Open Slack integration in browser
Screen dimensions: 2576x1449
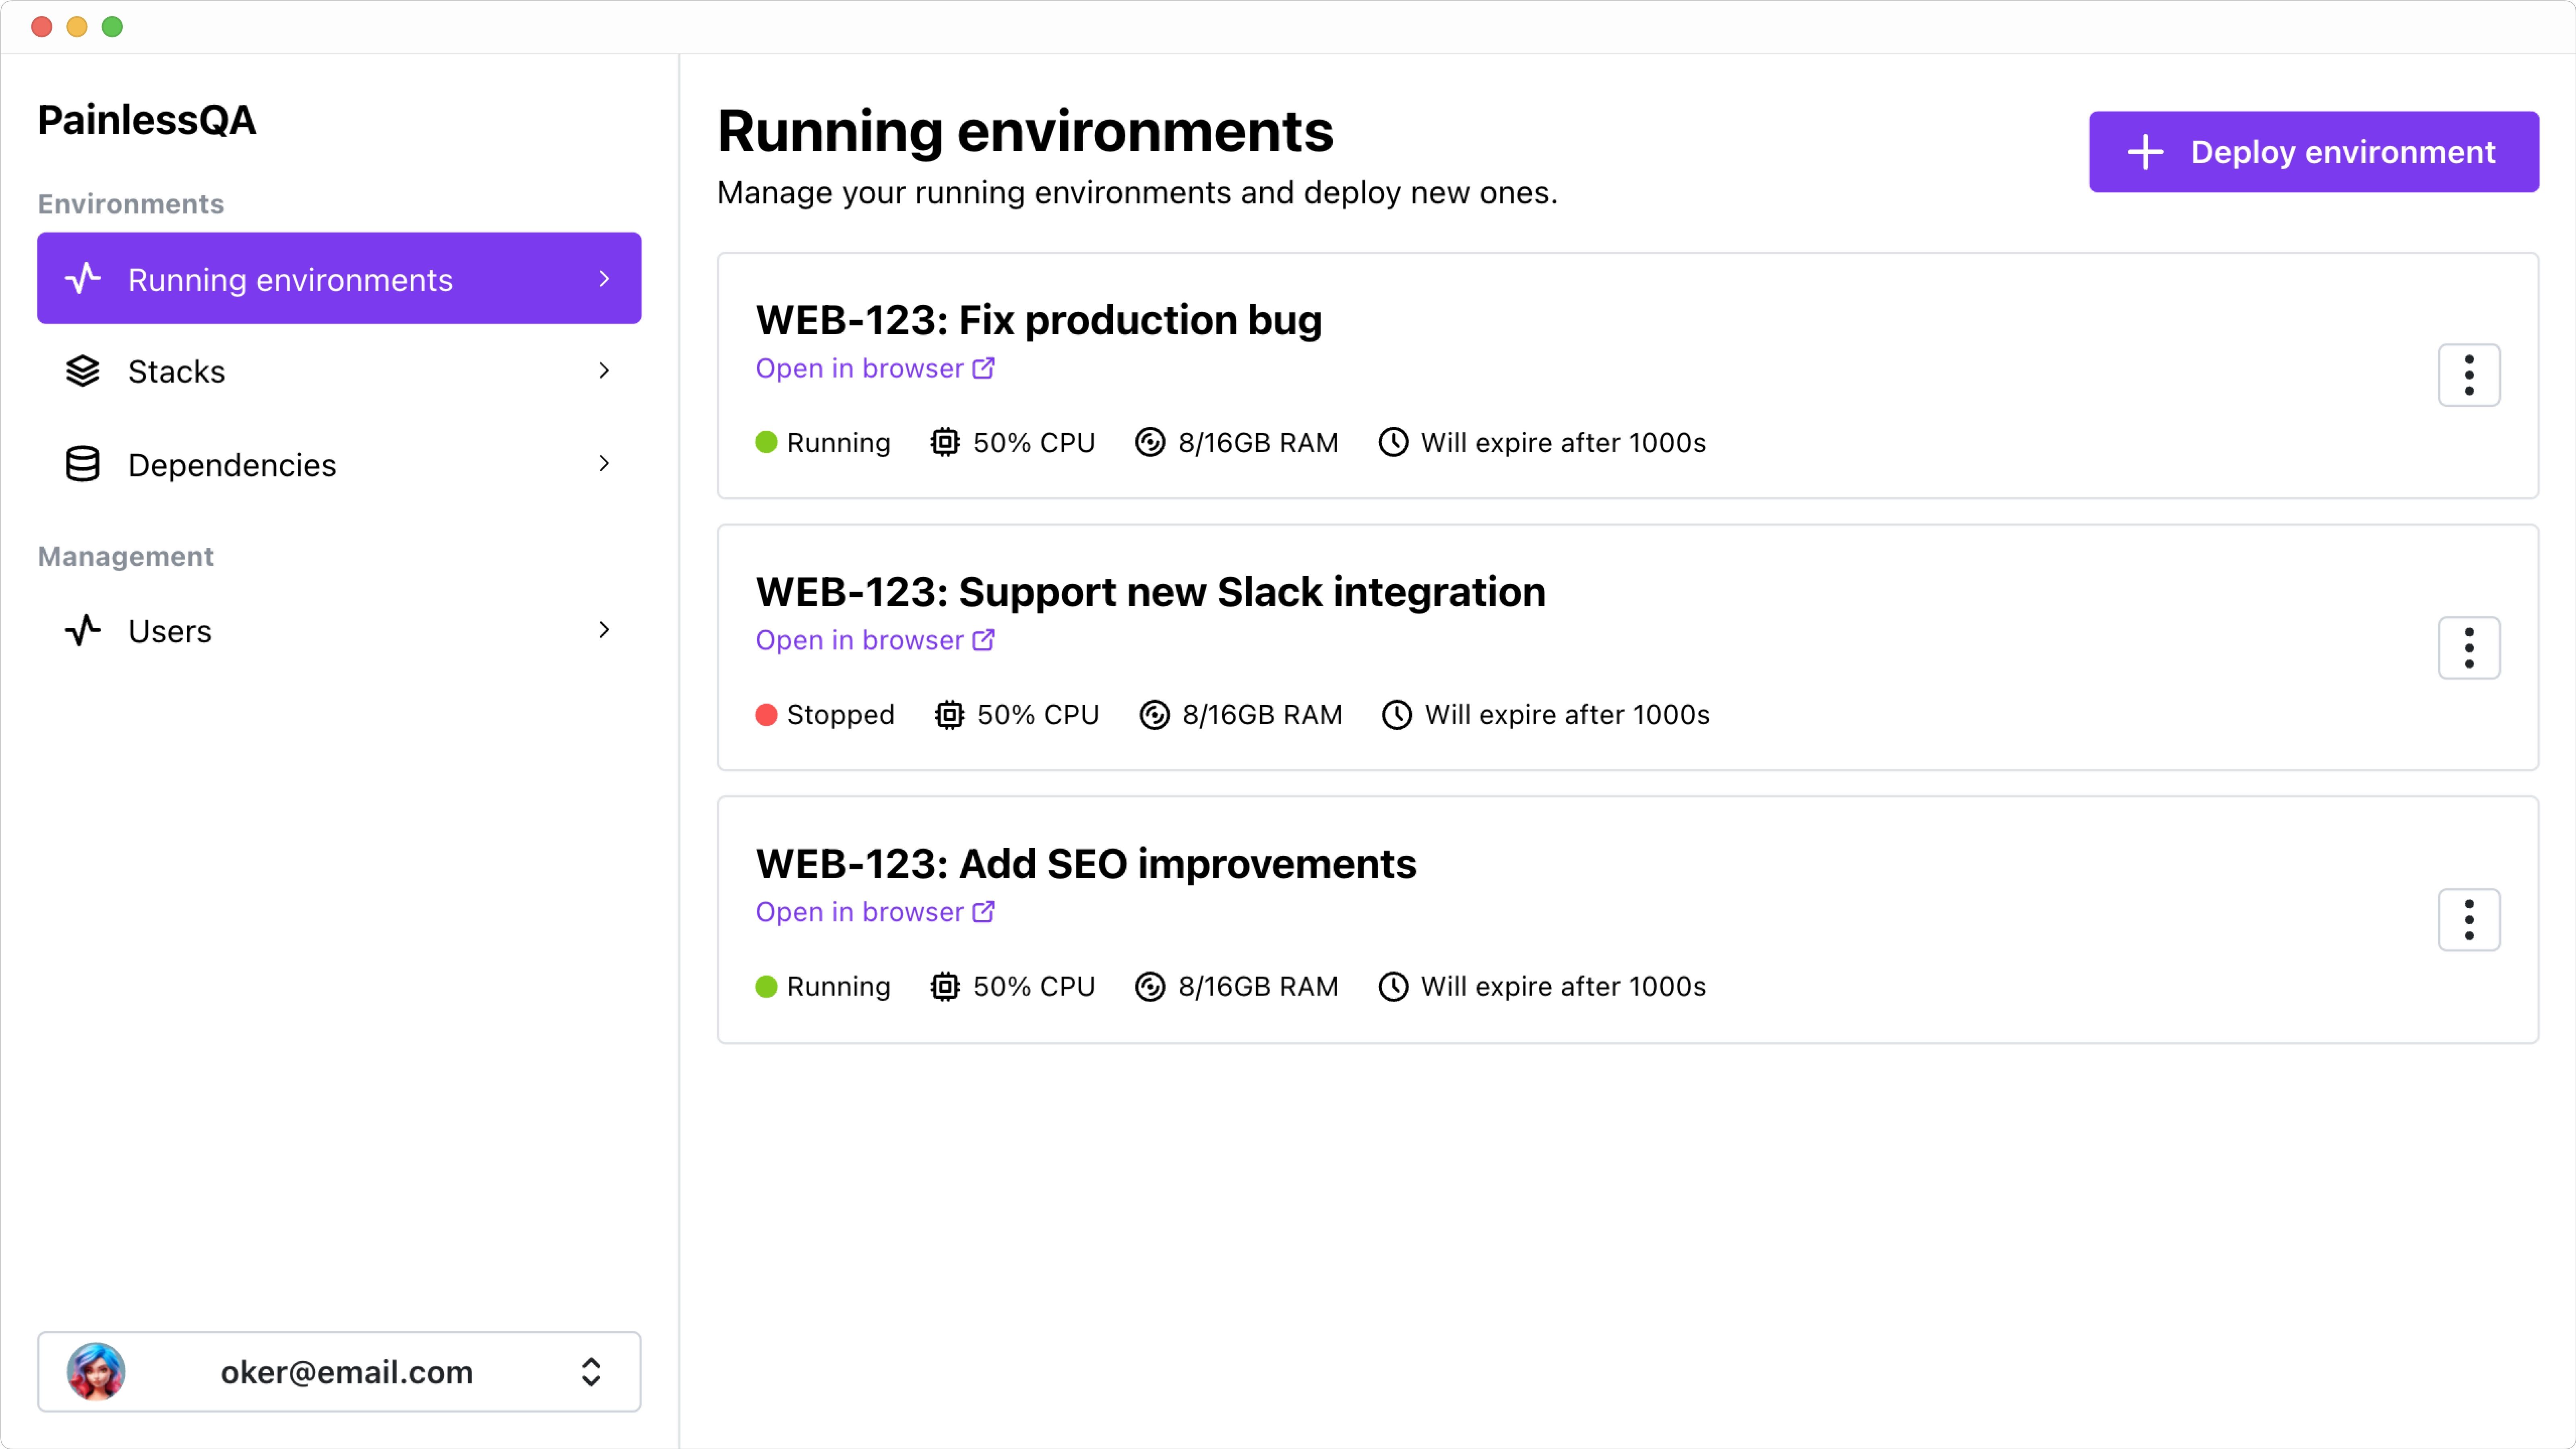tap(875, 640)
